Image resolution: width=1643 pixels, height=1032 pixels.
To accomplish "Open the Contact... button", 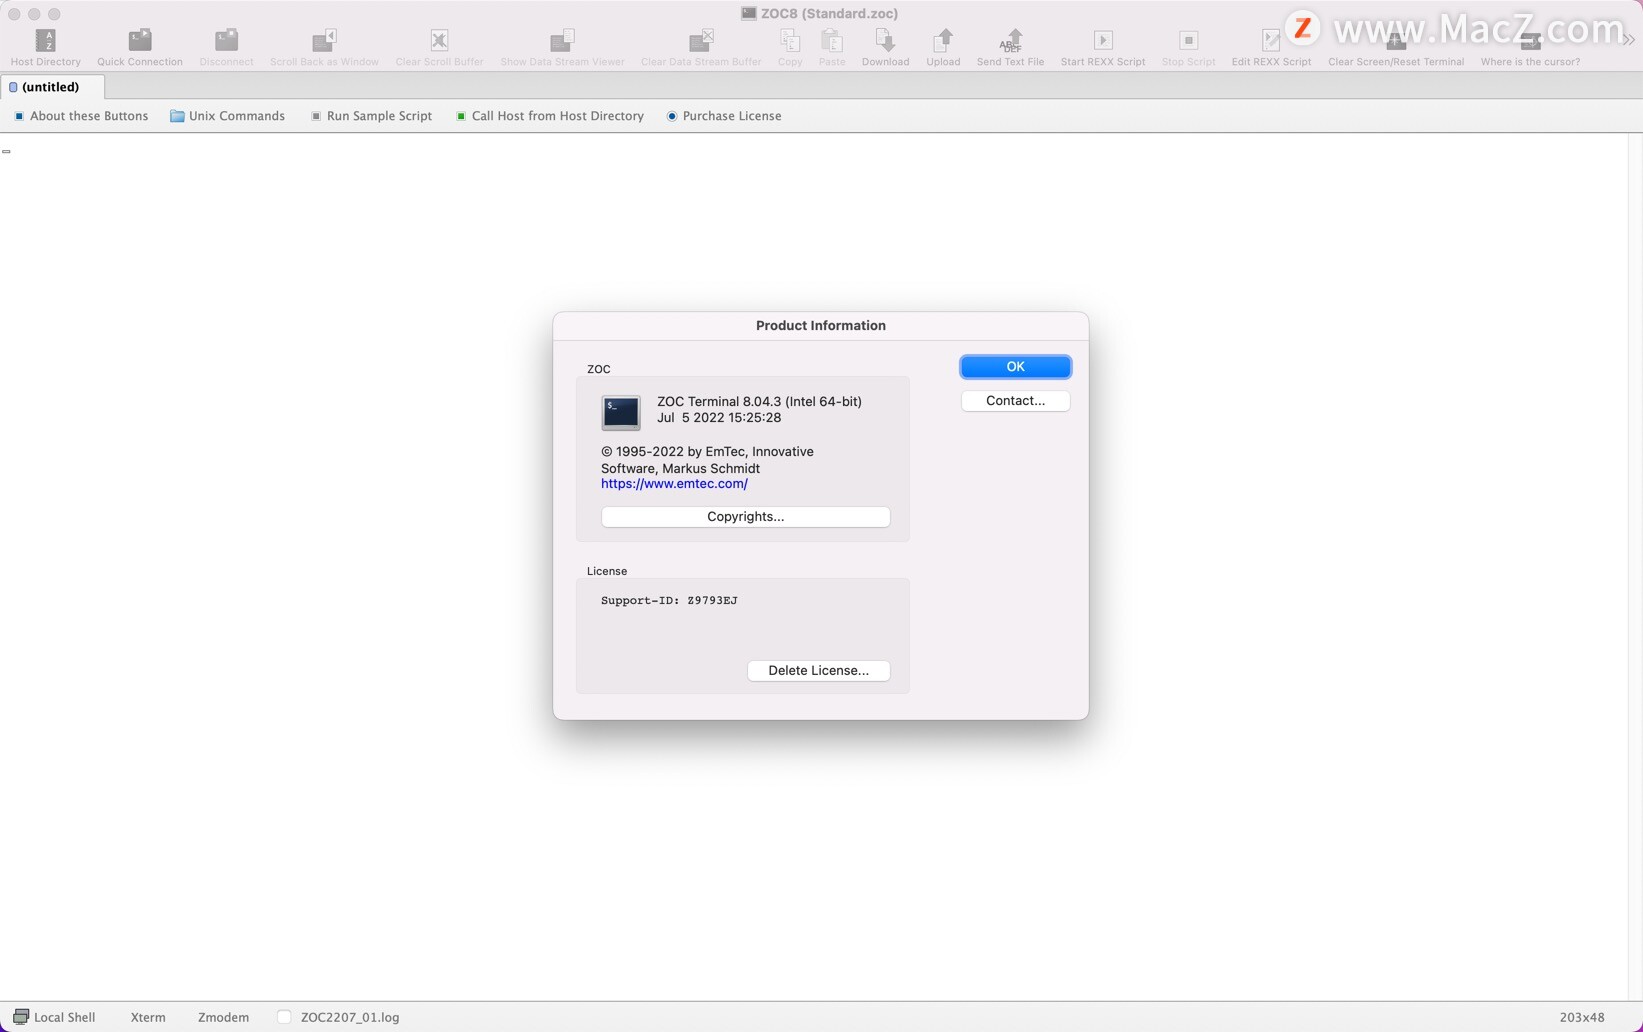I will (1015, 401).
